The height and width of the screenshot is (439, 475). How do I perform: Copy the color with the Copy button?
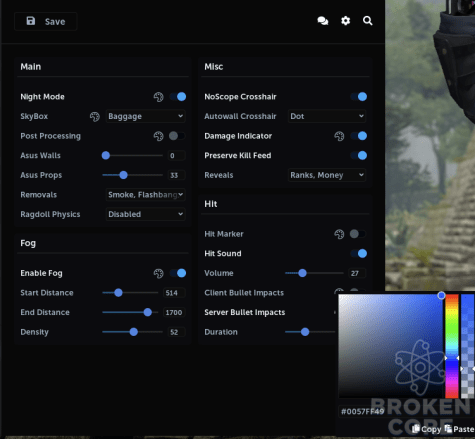coord(427,429)
